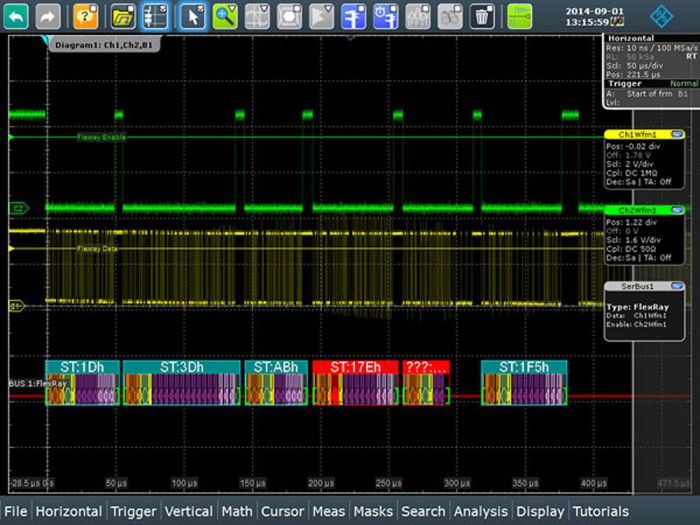The image size is (700, 525).
Task: Click the Undo arrow icon
Action: tap(16, 17)
